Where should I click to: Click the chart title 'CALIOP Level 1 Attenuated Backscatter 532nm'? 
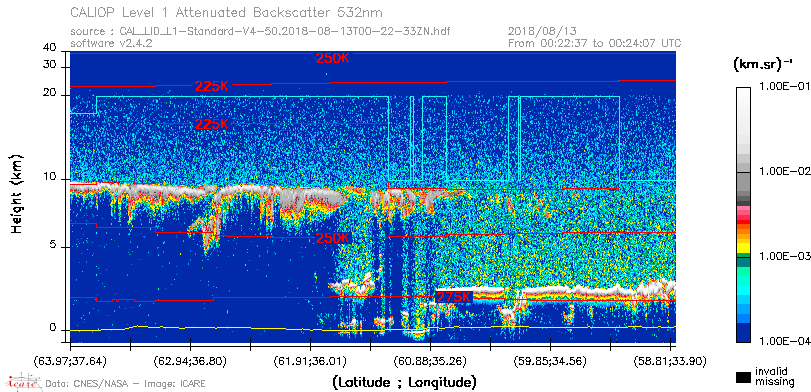227,12
